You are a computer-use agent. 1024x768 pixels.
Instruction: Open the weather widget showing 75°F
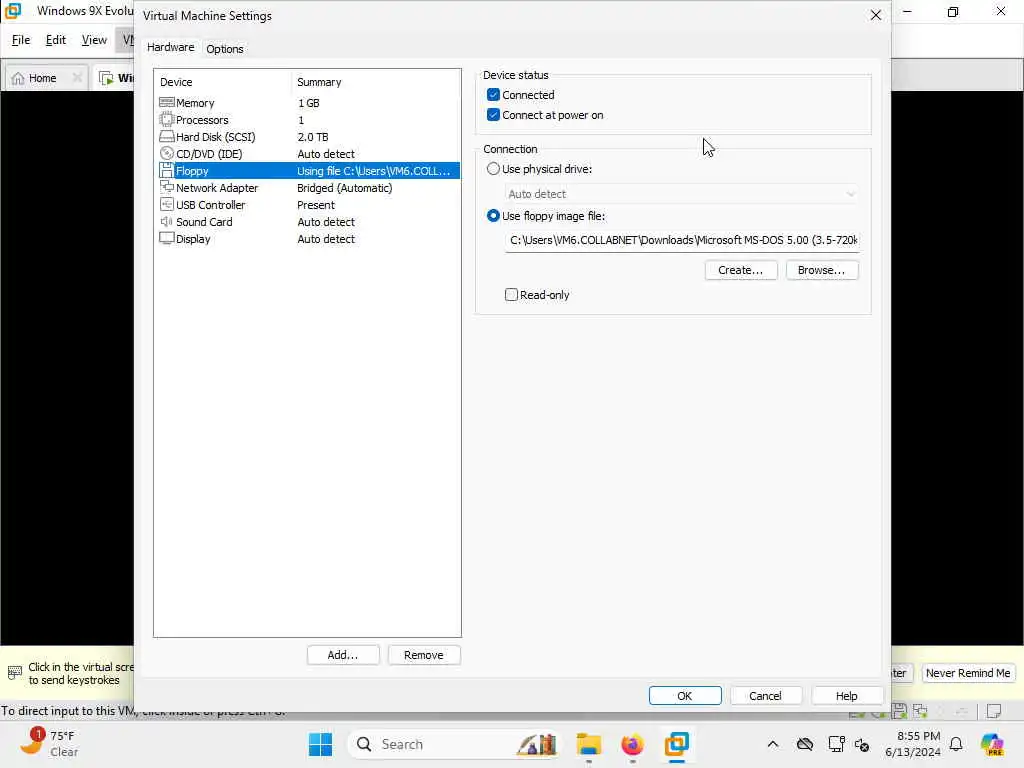point(49,744)
